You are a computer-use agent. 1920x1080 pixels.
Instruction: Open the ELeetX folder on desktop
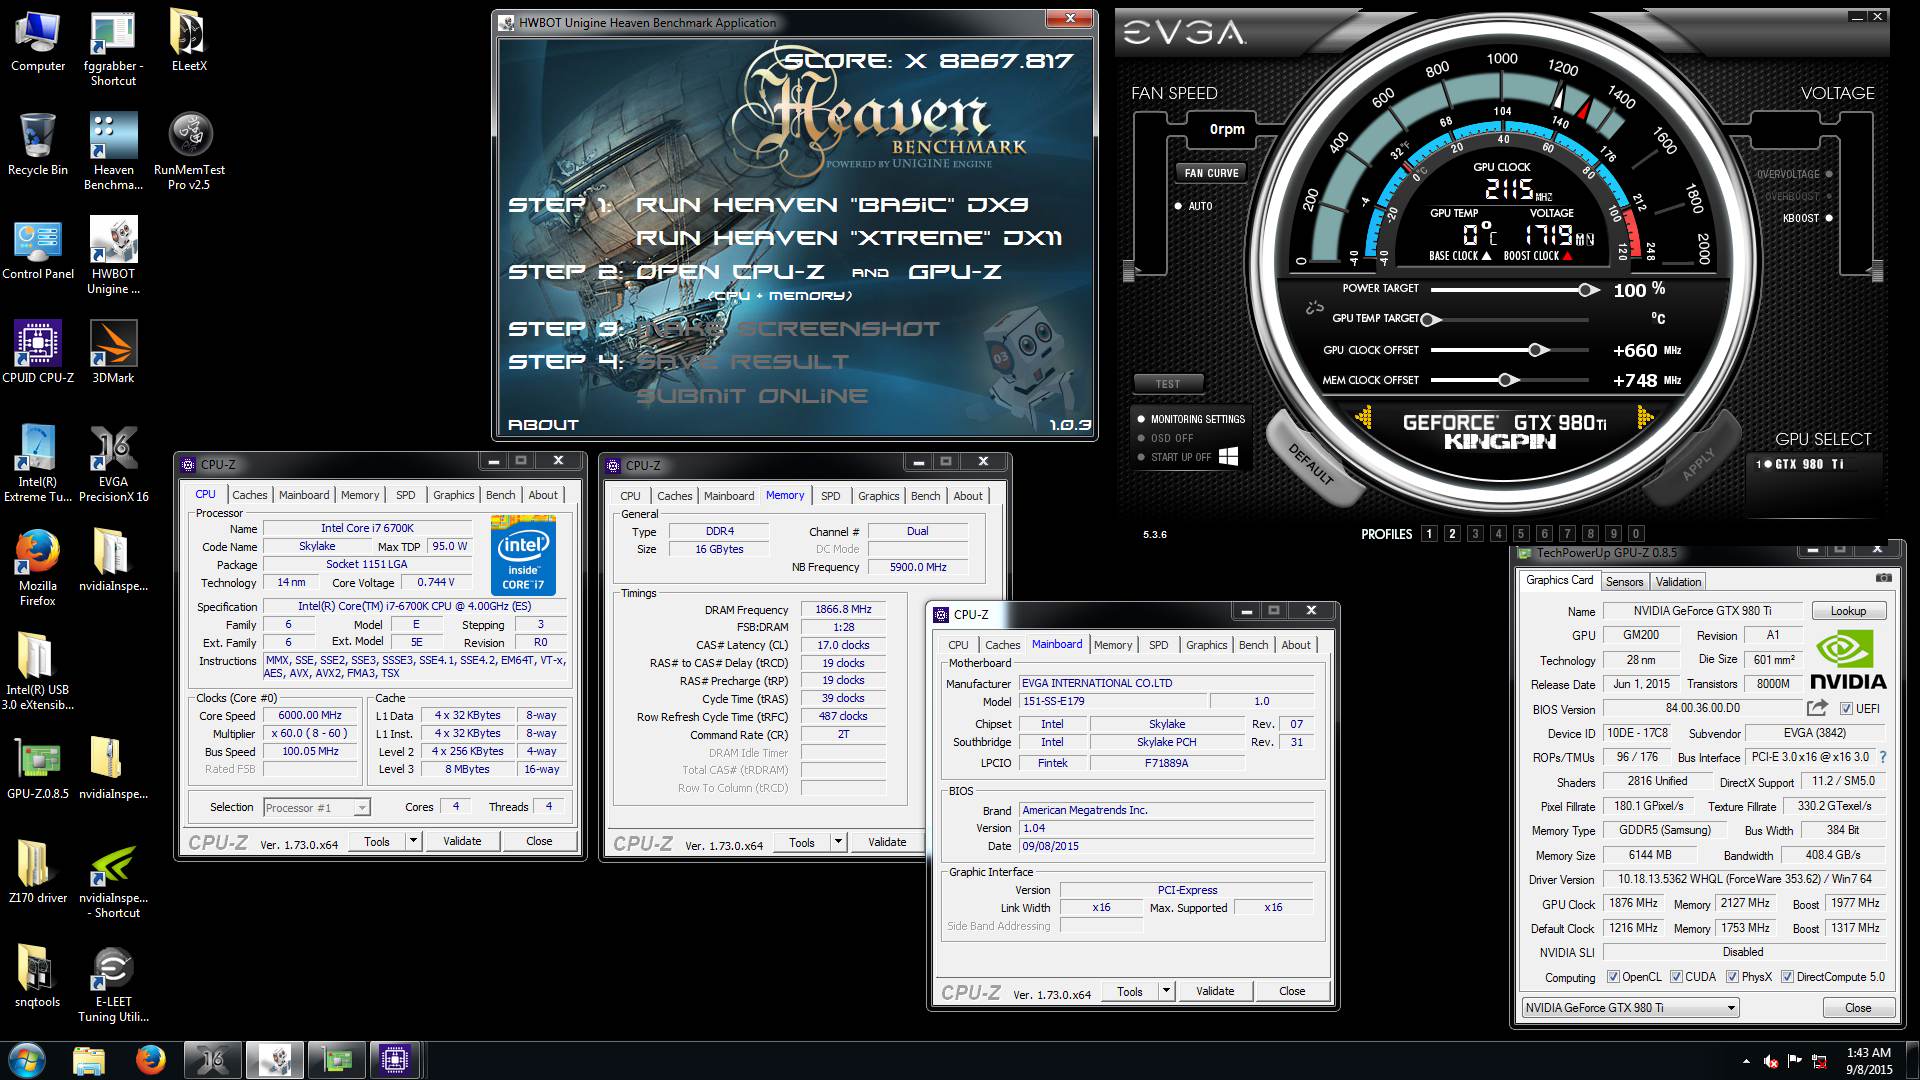coord(189,40)
